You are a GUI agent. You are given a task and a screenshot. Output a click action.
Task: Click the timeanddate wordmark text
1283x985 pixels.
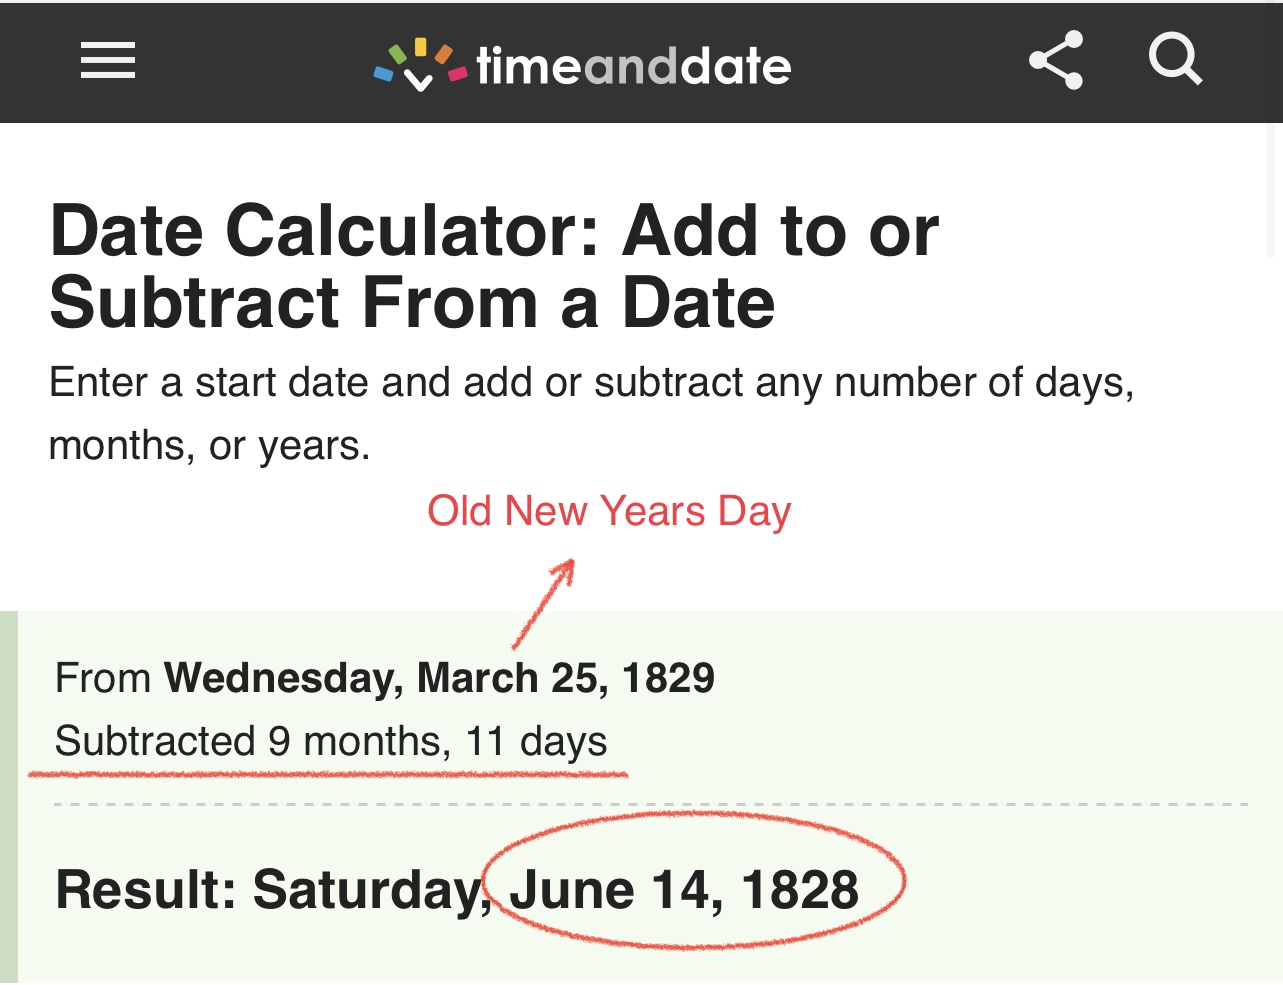pyautogui.click(x=634, y=67)
